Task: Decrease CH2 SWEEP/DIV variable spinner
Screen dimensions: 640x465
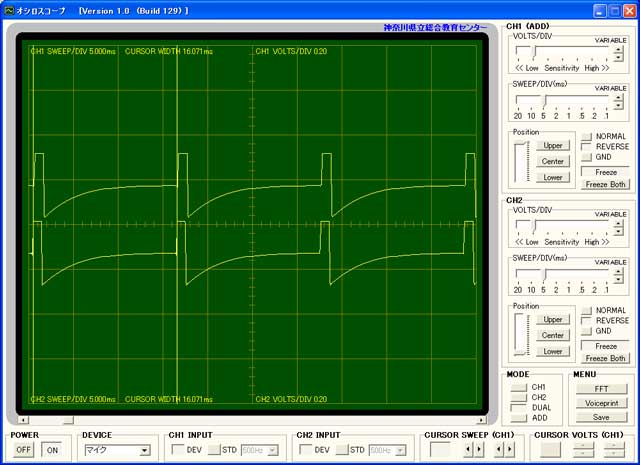Action: (618, 280)
